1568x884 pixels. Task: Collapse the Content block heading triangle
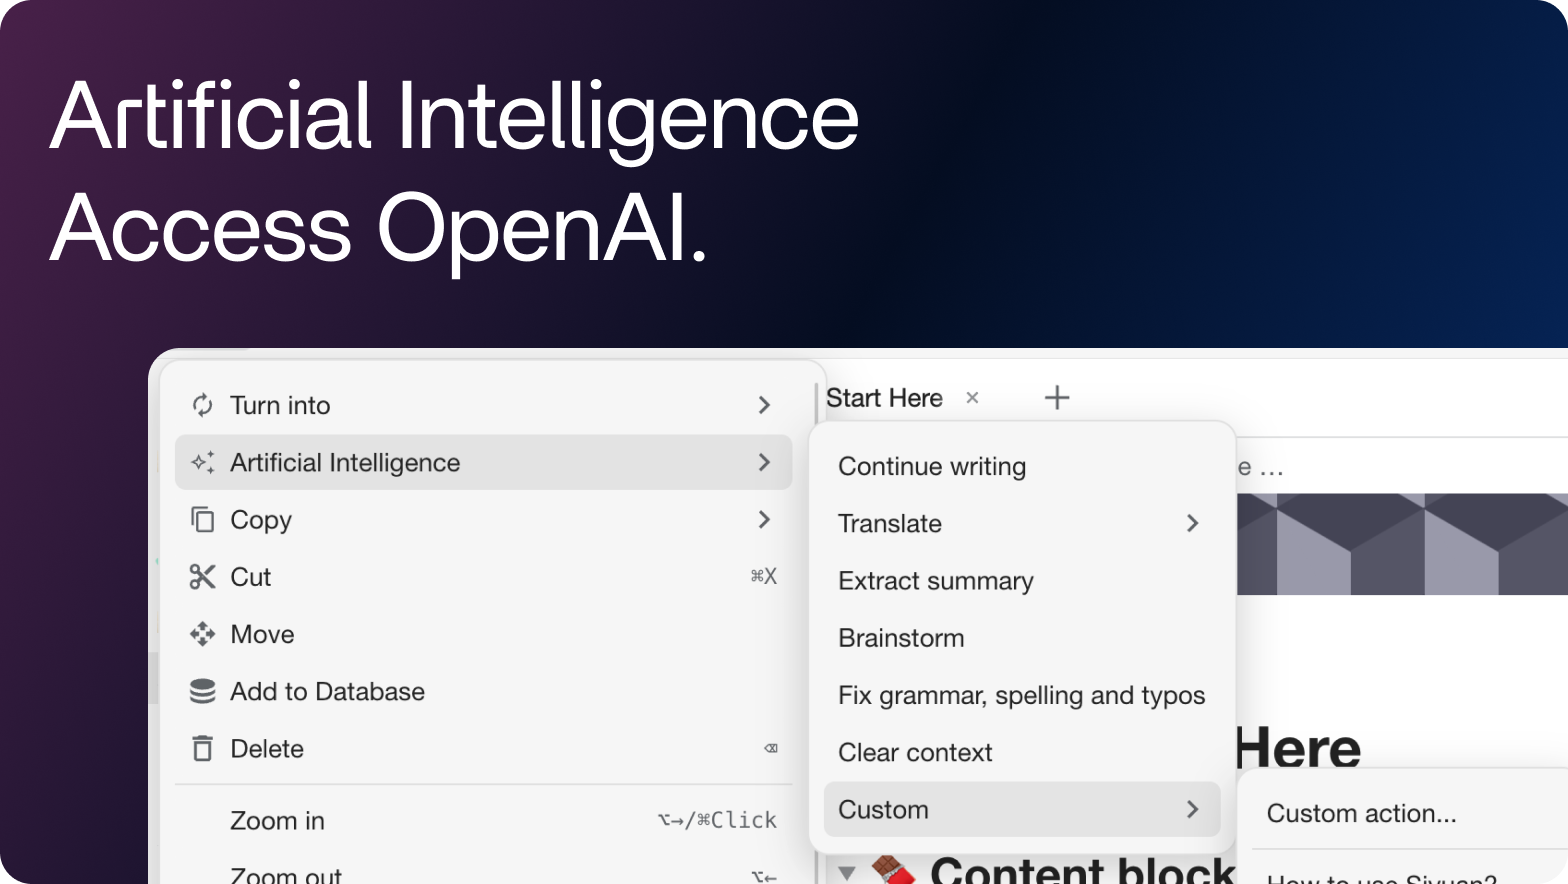(847, 872)
